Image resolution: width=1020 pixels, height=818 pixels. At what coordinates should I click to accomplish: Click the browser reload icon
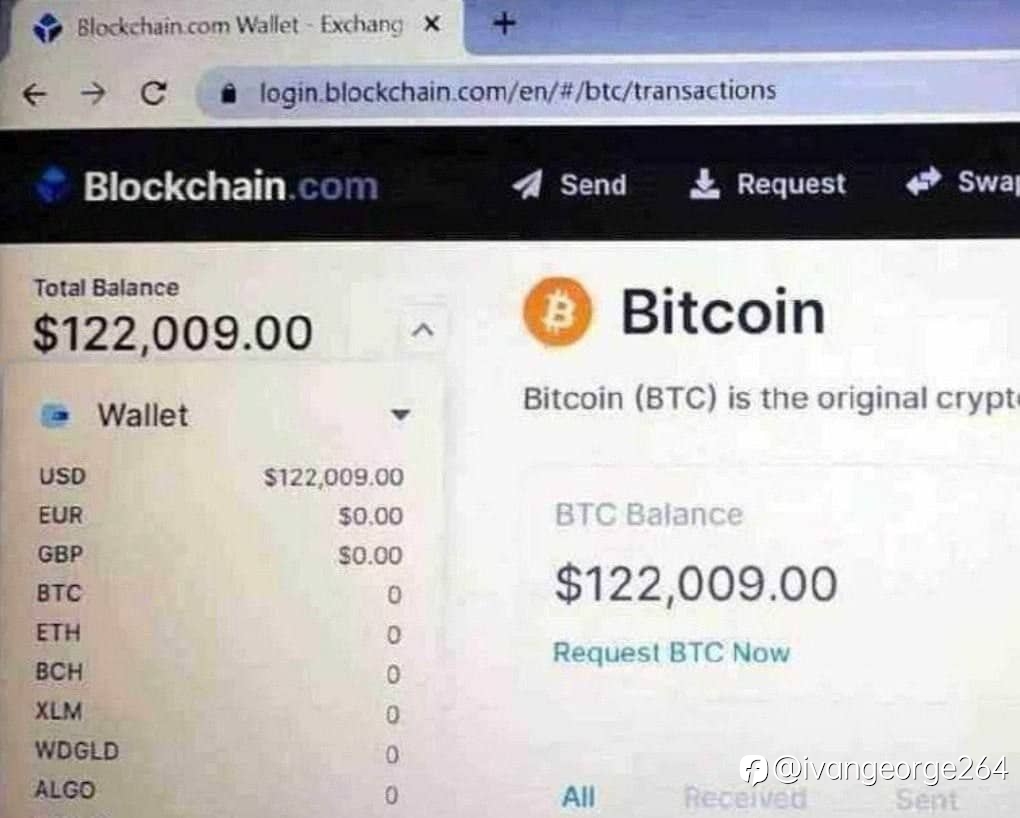154,94
